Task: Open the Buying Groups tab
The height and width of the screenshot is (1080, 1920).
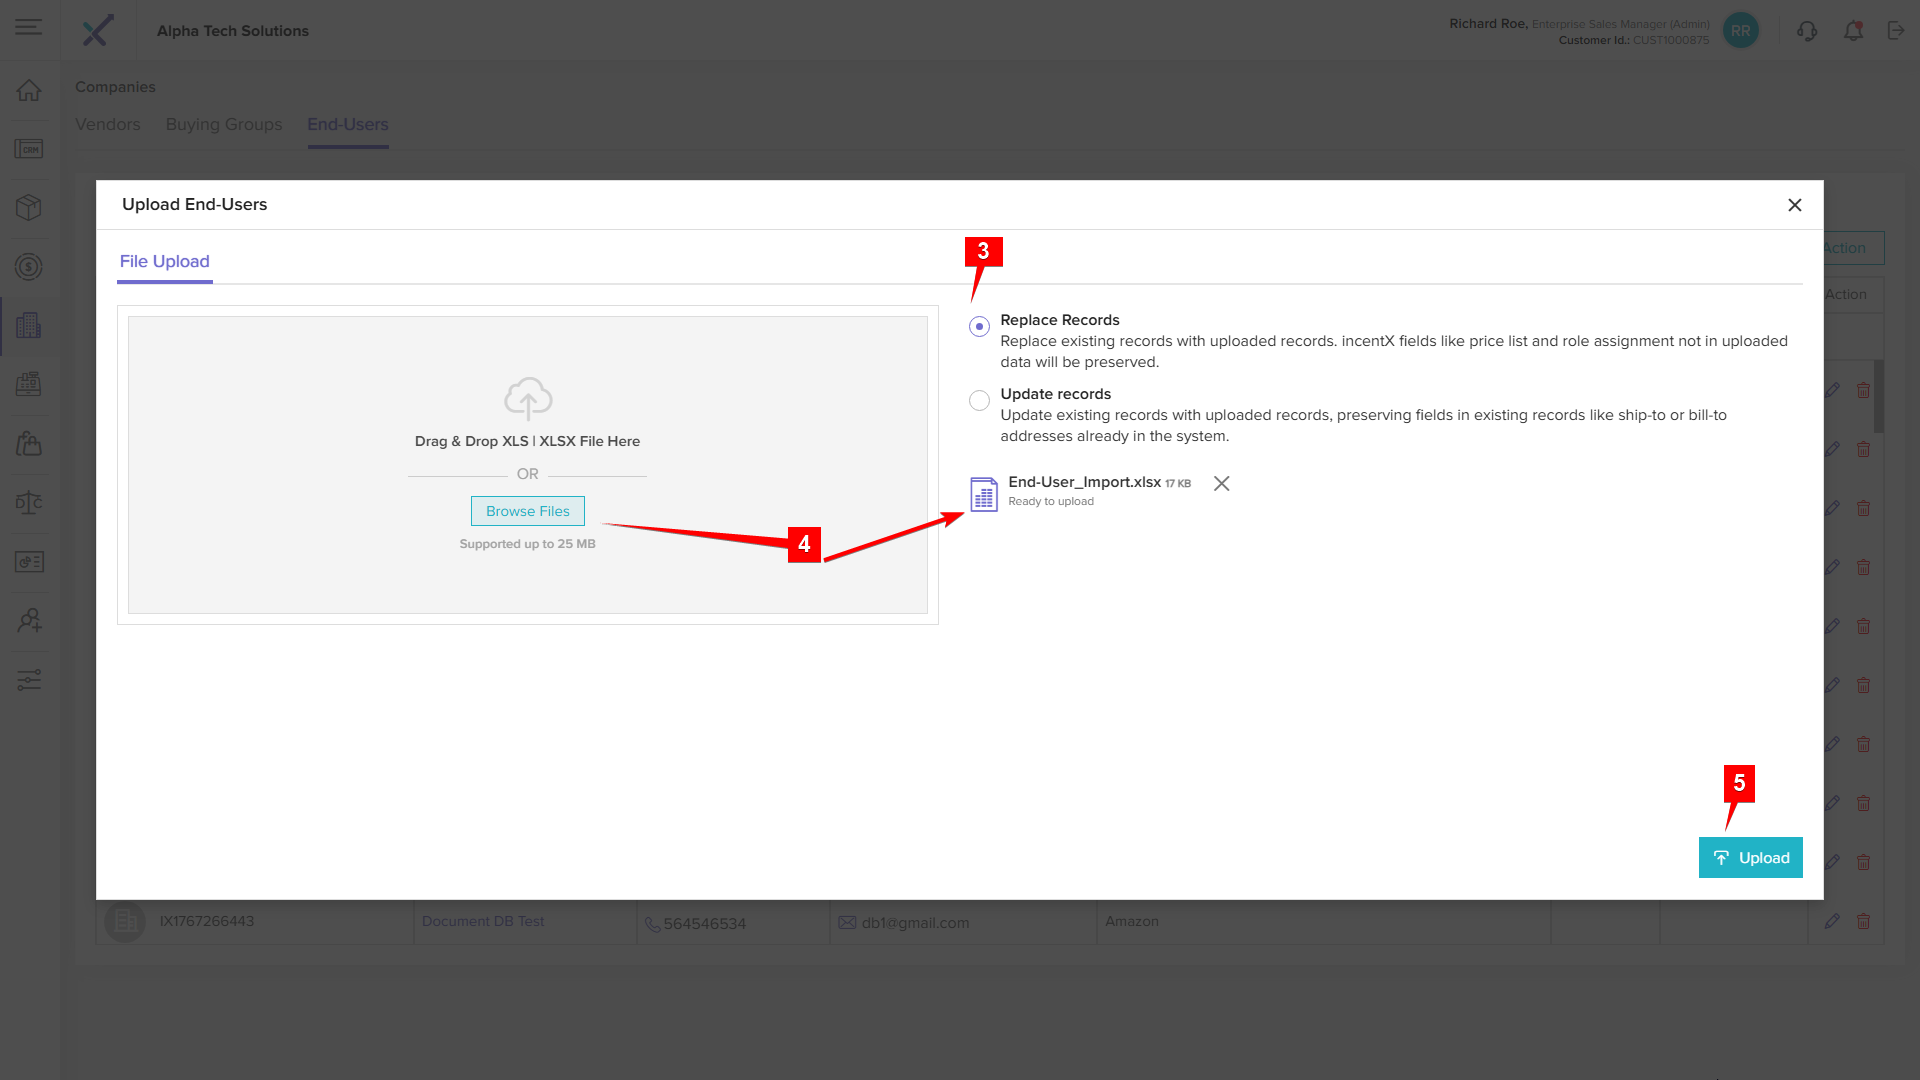Action: (x=224, y=125)
